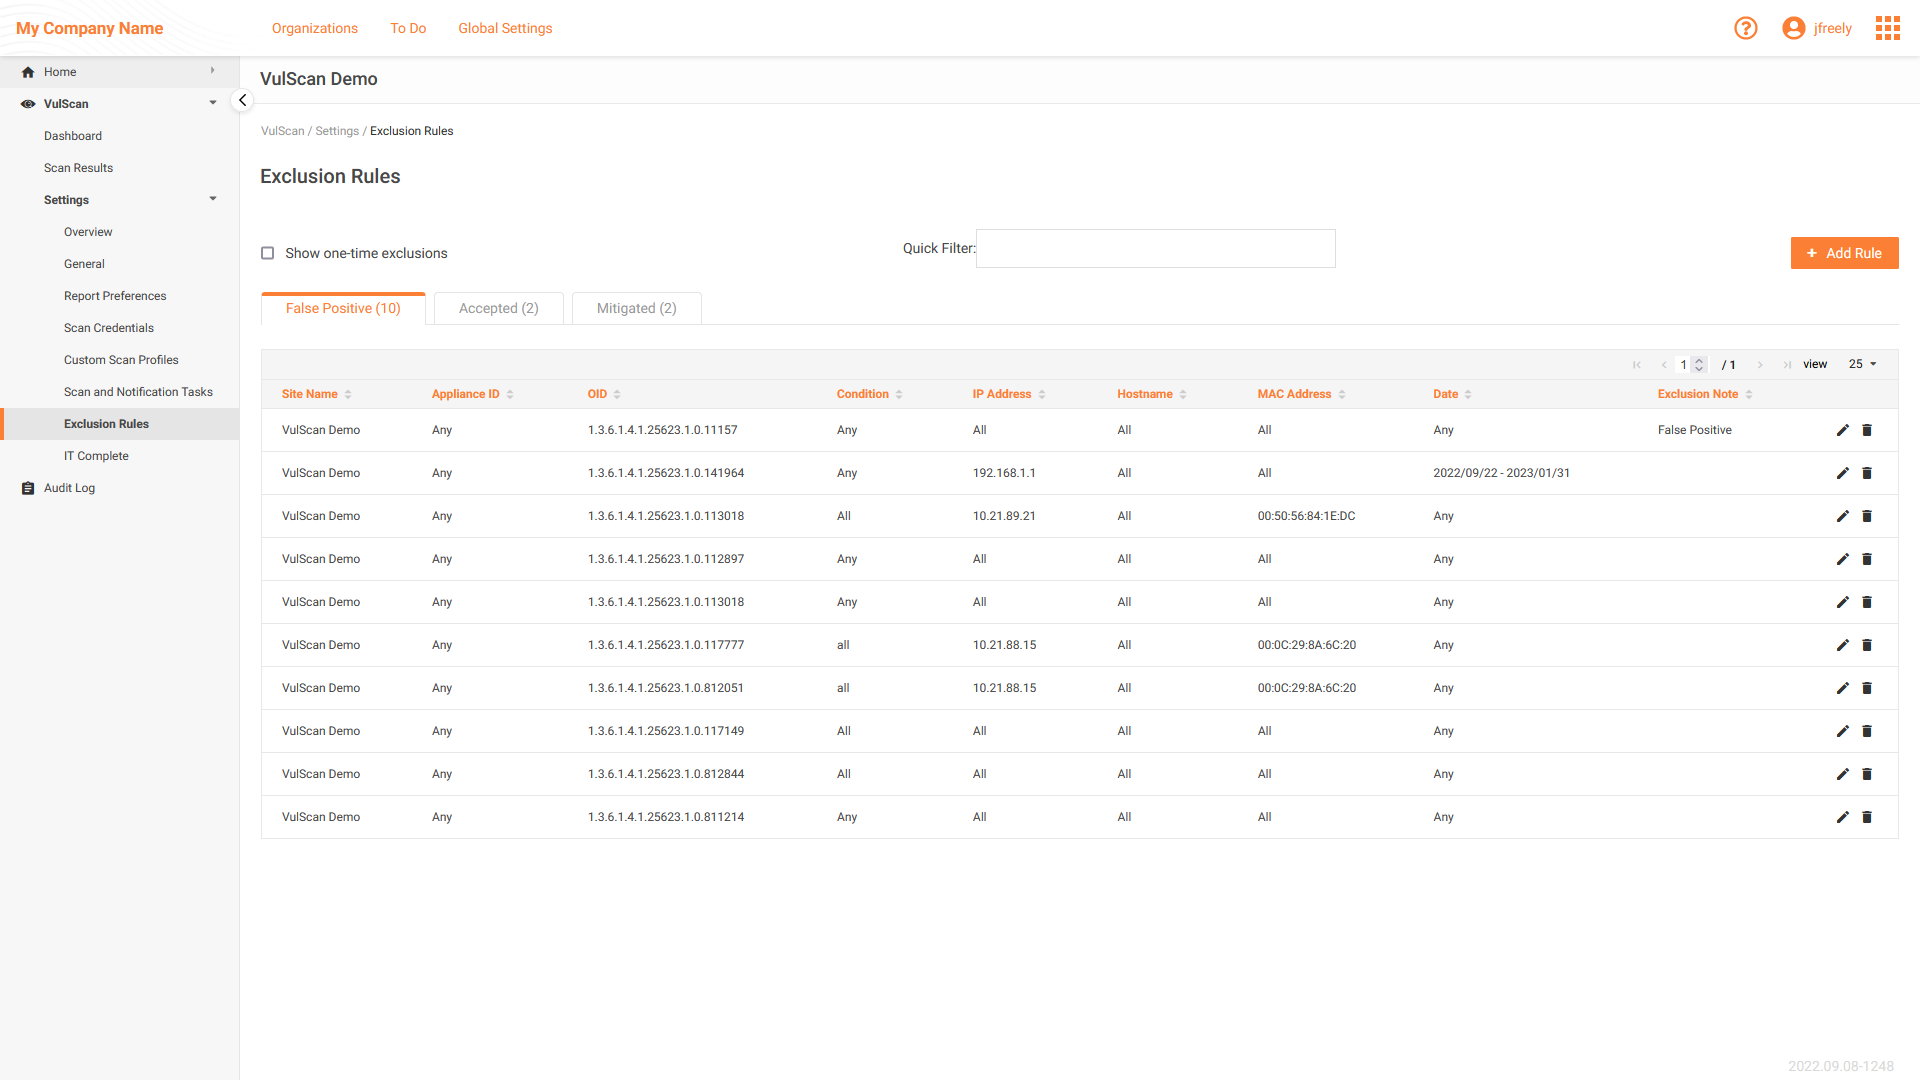Click the Quick Filter input field
This screenshot has width=1920, height=1080.
coord(1158,248)
